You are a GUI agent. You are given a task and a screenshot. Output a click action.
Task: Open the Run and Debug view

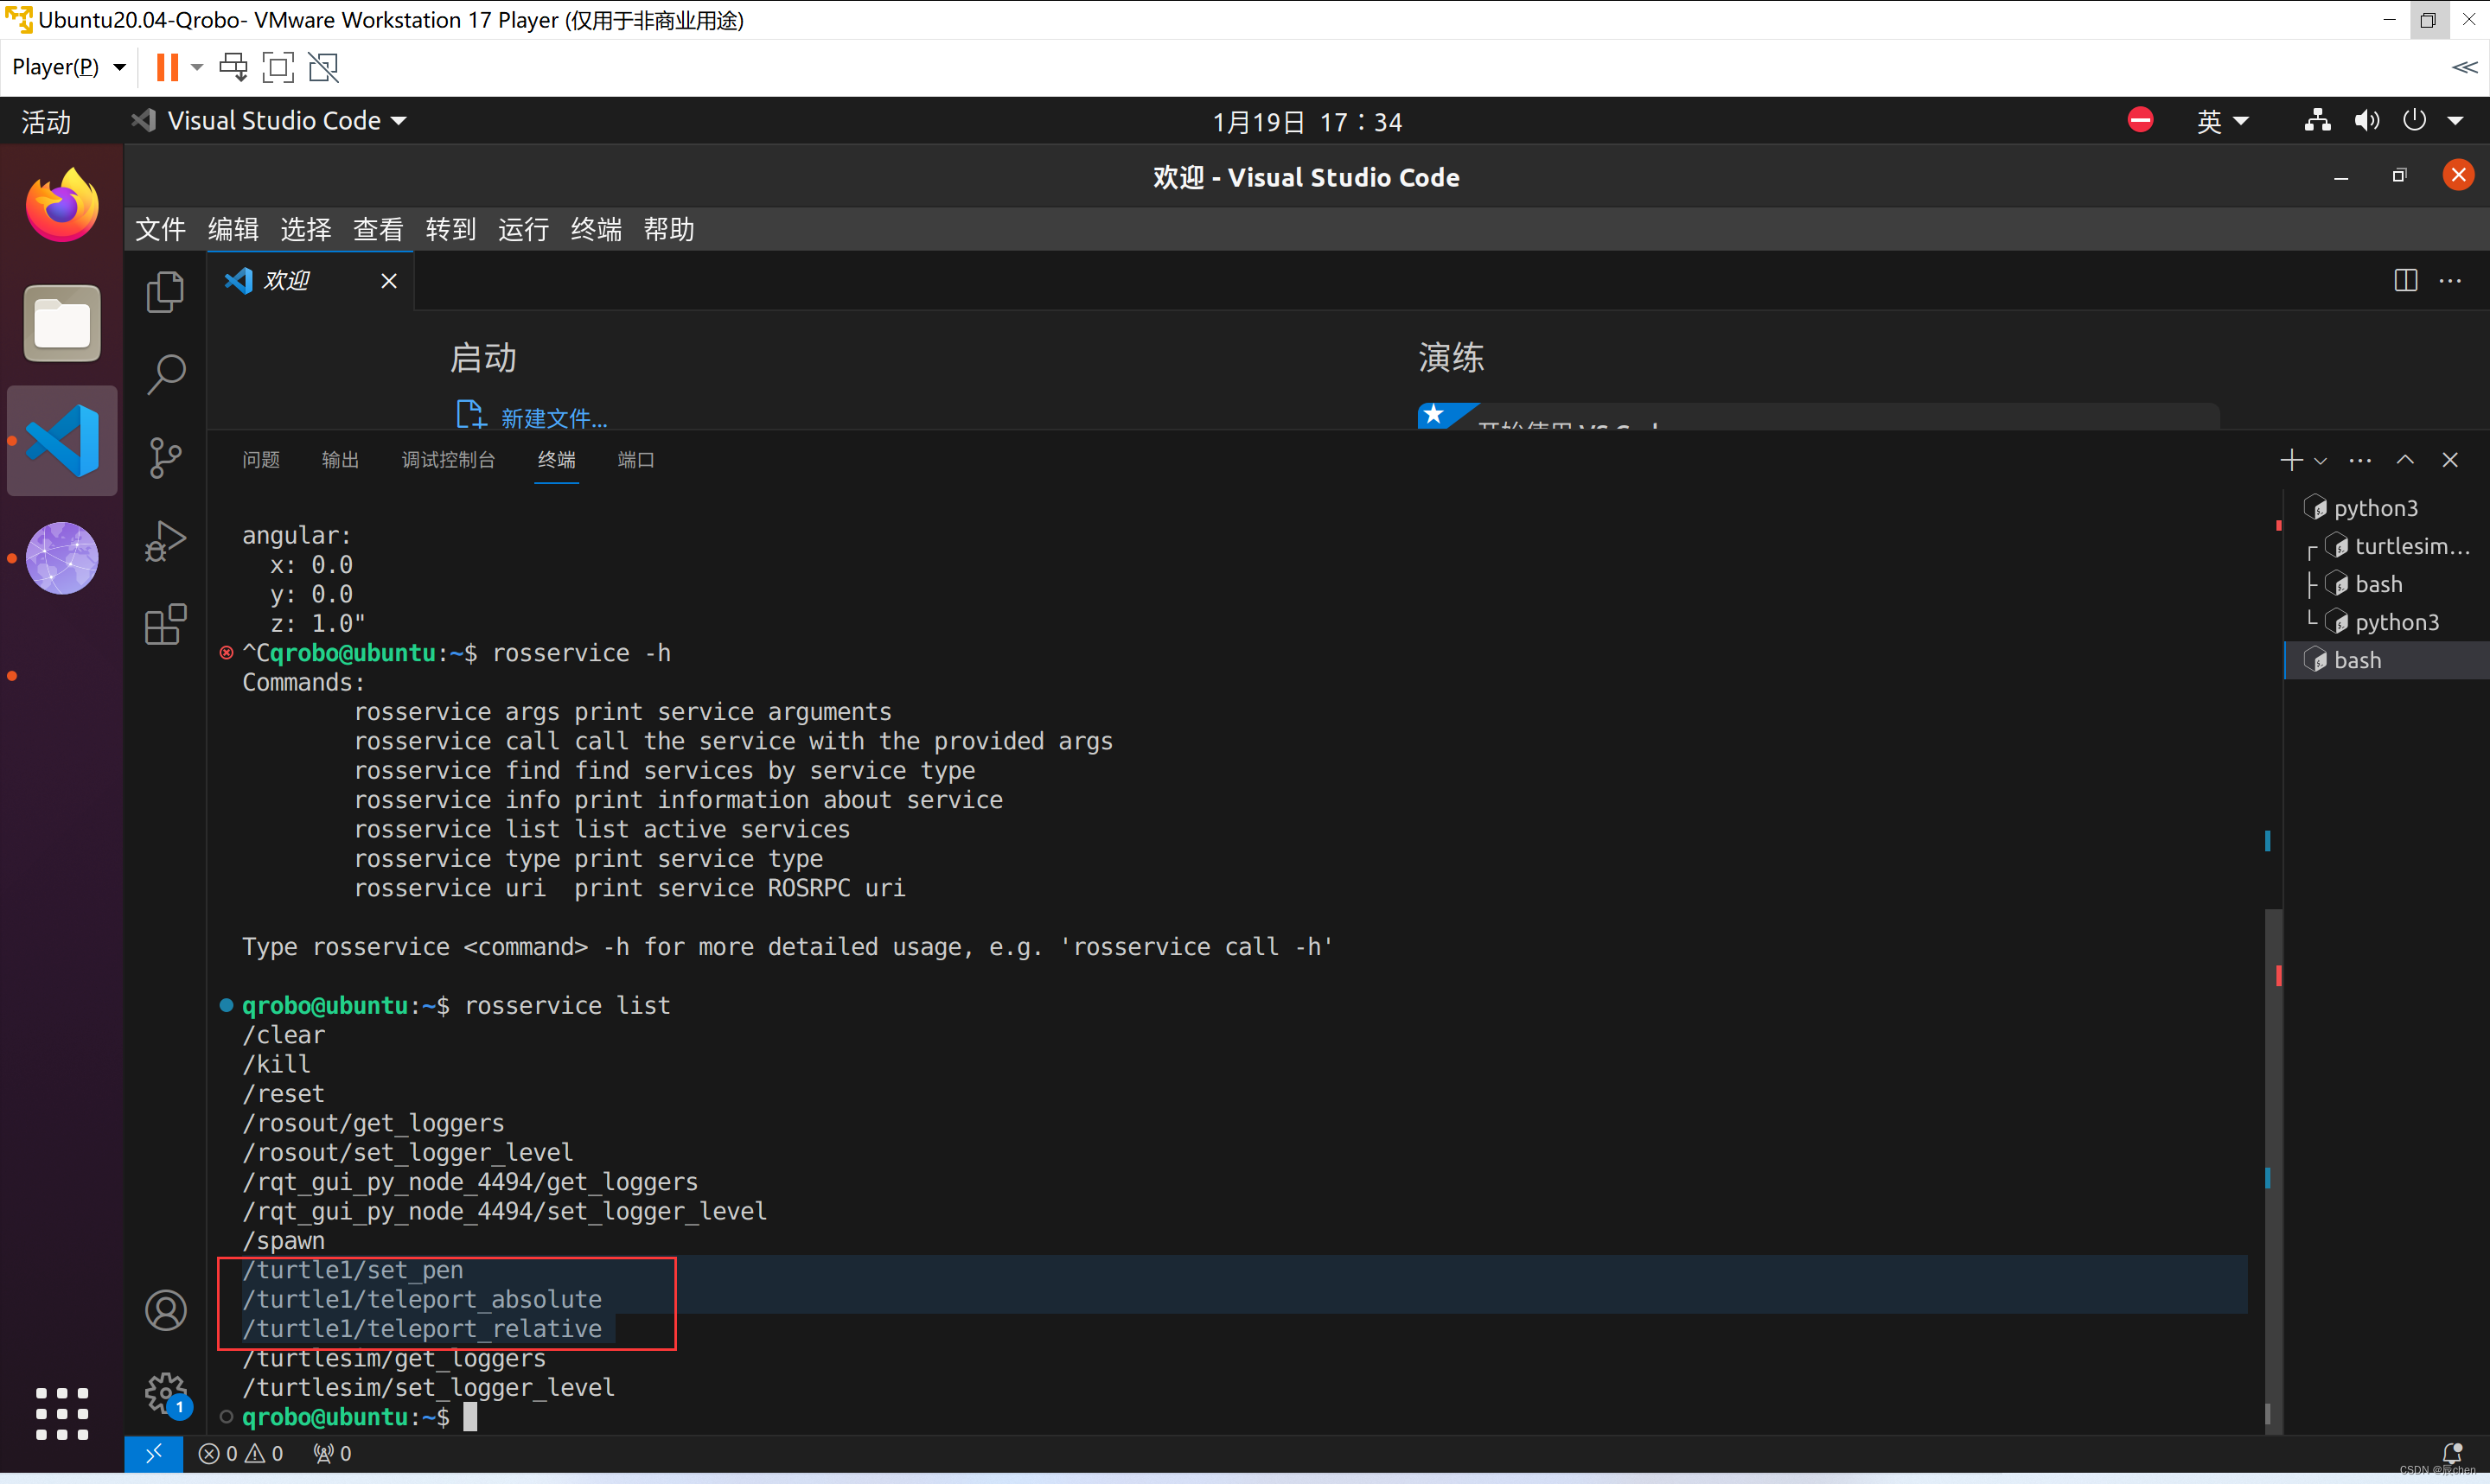click(166, 541)
